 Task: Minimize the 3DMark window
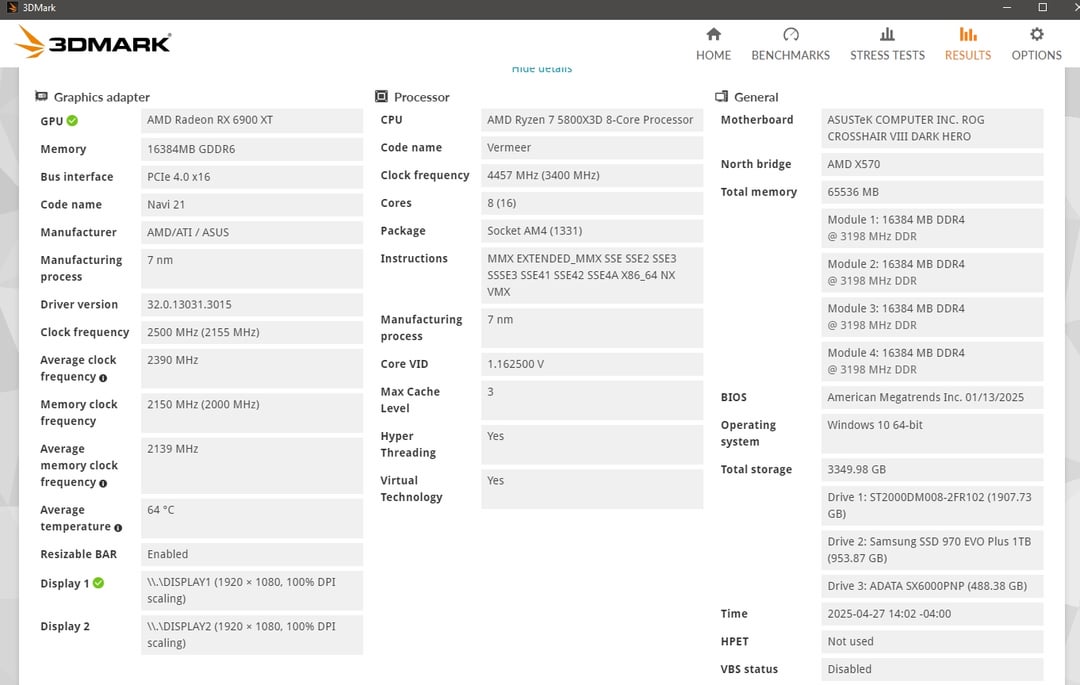pyautogui.click(x=1007, y=8)
